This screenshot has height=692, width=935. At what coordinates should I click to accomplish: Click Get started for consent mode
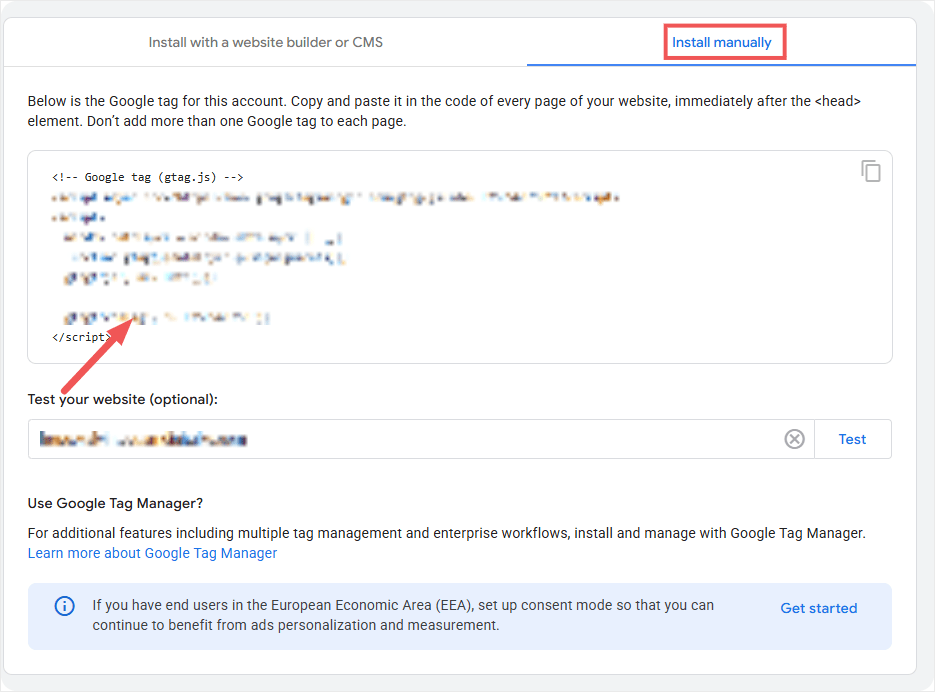click(x=819, y=608)
